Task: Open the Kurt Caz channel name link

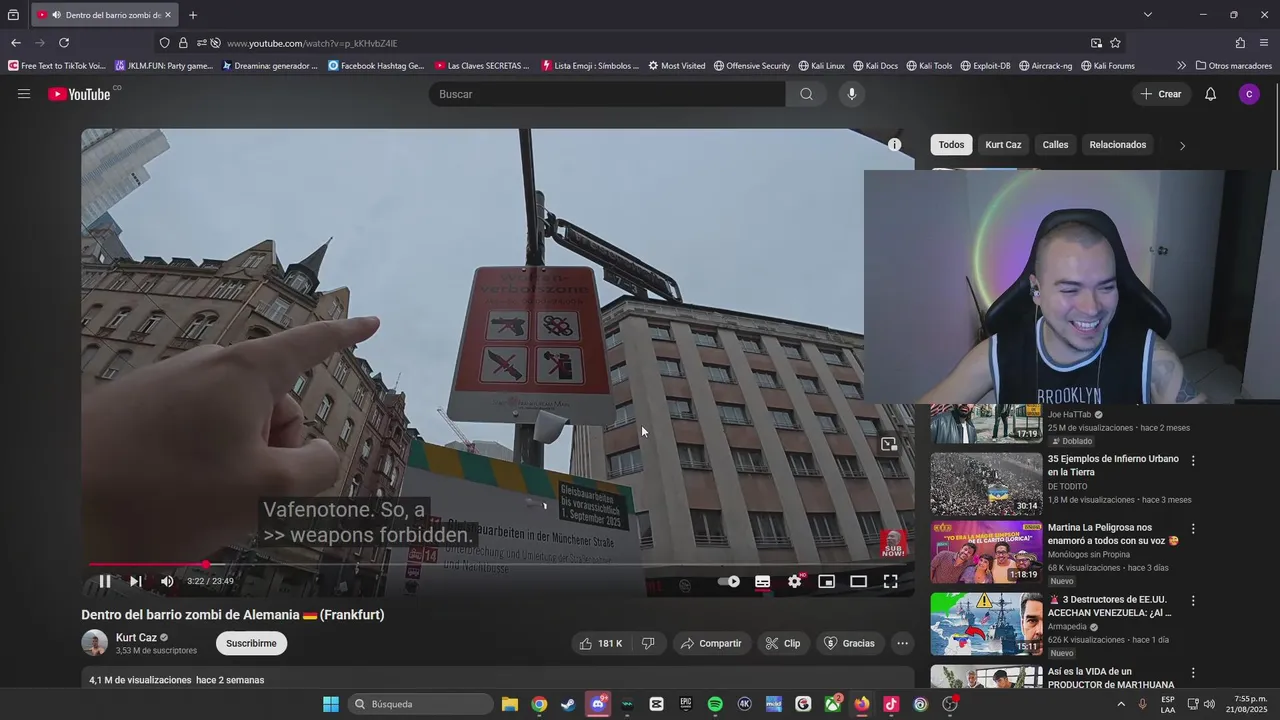Action: tap(136, 637)
